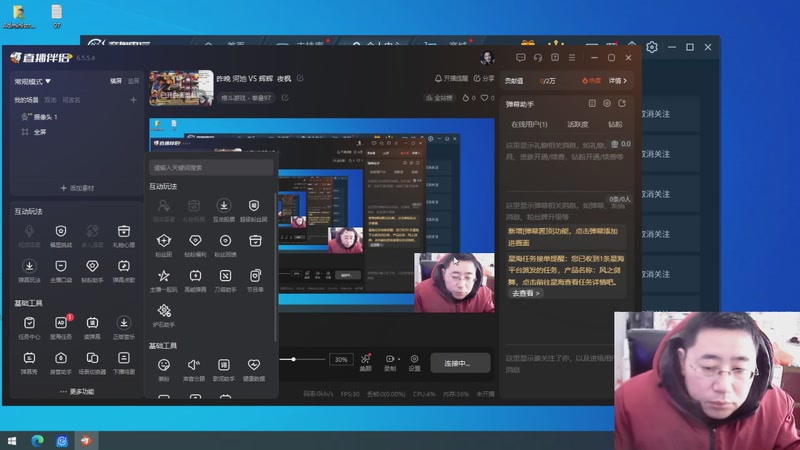
Task: Open 读弹幕 tool
Action: click(x=92, y=327)
